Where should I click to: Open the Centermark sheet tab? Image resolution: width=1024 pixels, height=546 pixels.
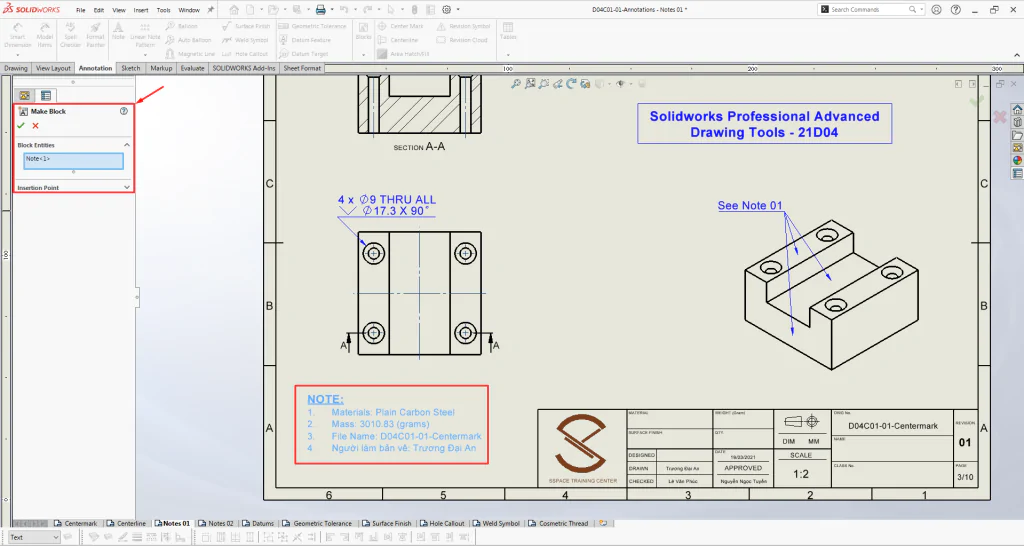(76, 523)
